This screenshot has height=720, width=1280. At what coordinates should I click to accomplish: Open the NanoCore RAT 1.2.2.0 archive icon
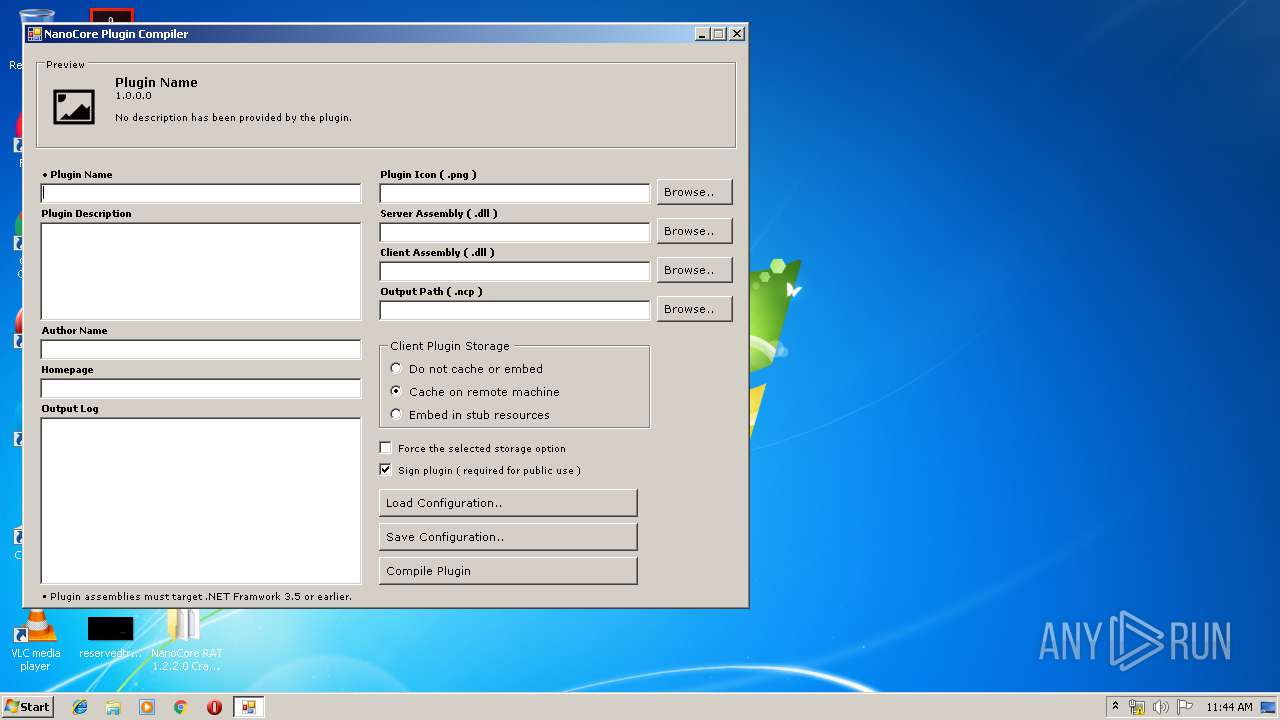tap(186, 642)
